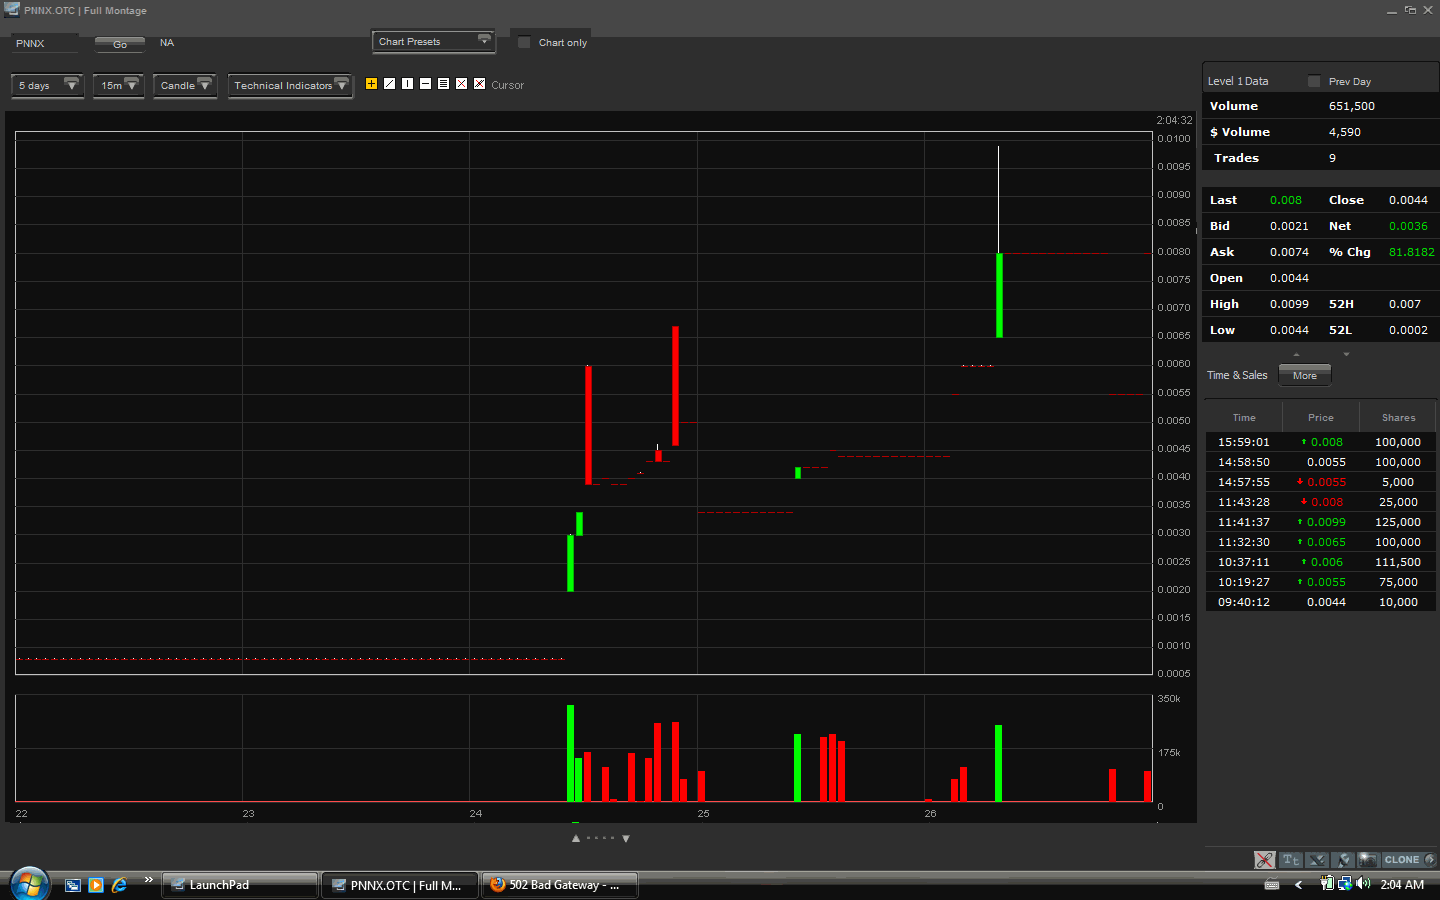Open the wrench settings icon
Screen dimensions: 1440x900
(x=1343, y=860)
